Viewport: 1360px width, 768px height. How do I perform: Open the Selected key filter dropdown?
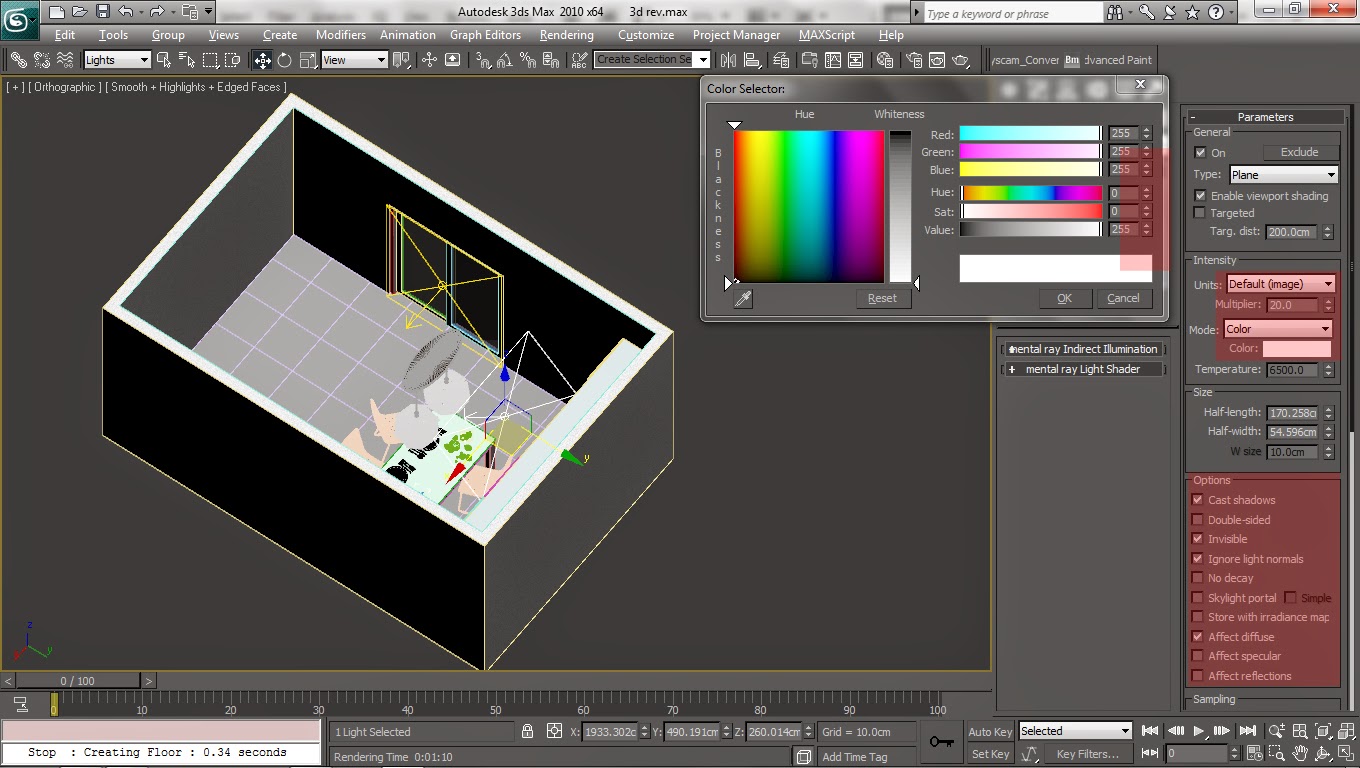1075,731
